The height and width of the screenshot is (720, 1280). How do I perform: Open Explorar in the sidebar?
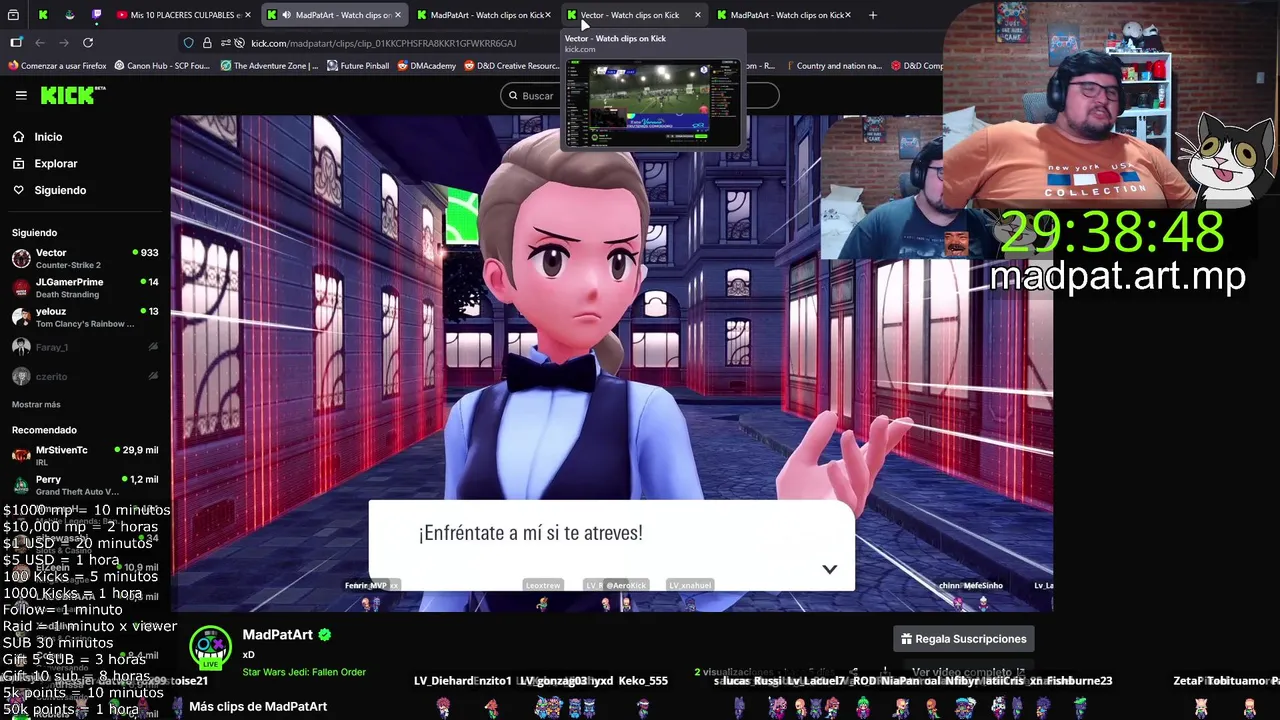(56, 163)
